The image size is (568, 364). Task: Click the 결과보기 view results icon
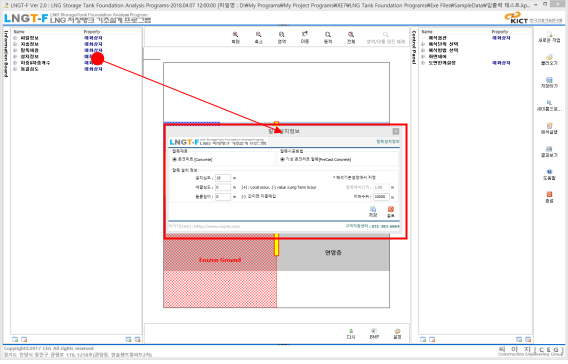(549, 152)
